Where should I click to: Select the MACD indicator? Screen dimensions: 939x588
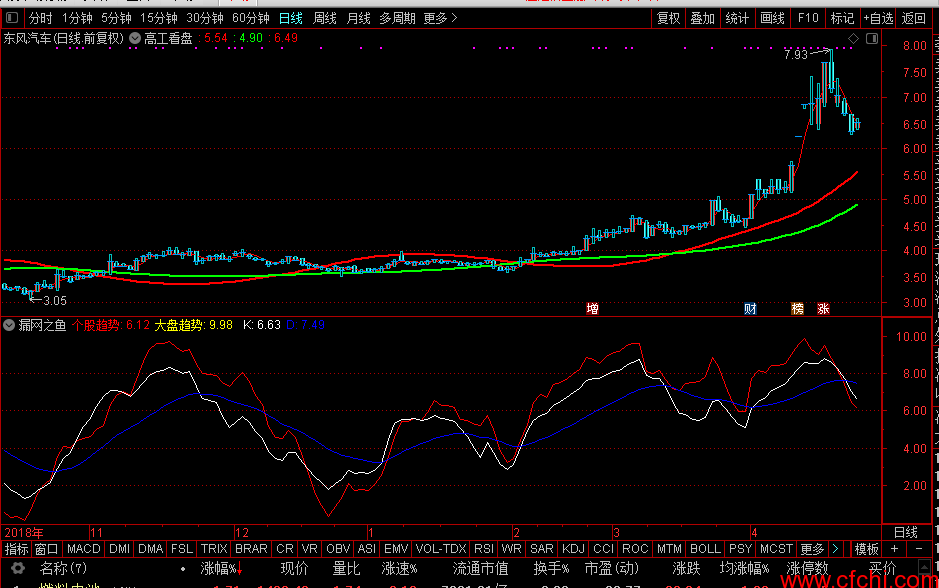pos(84,548)
